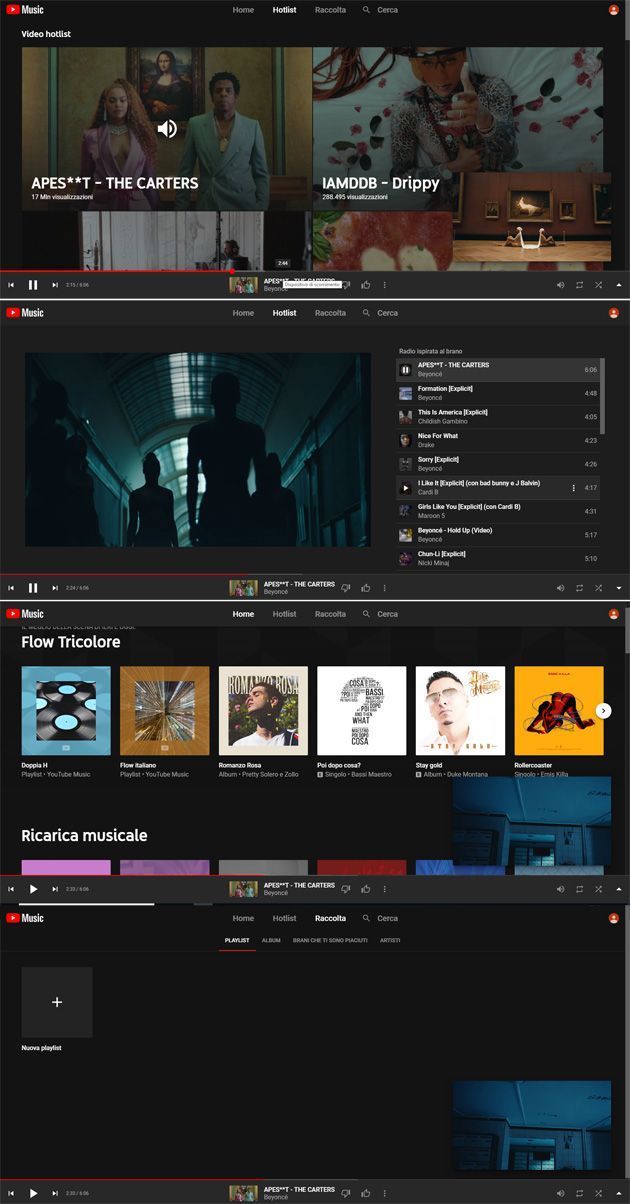The width and height of the screenshot is (630, 1204).
Task: Click the plus icon tile for new playlist
Action: (x=57, y=1002)
